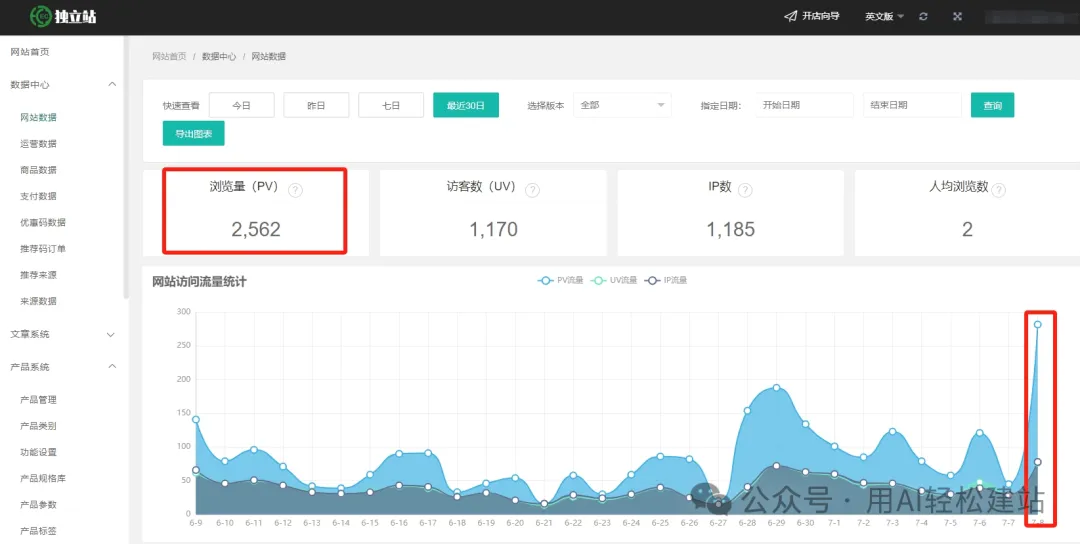Open 产品参数 in the sidebar
Viewport: 1080px width, 544px height.
point(39,505)
